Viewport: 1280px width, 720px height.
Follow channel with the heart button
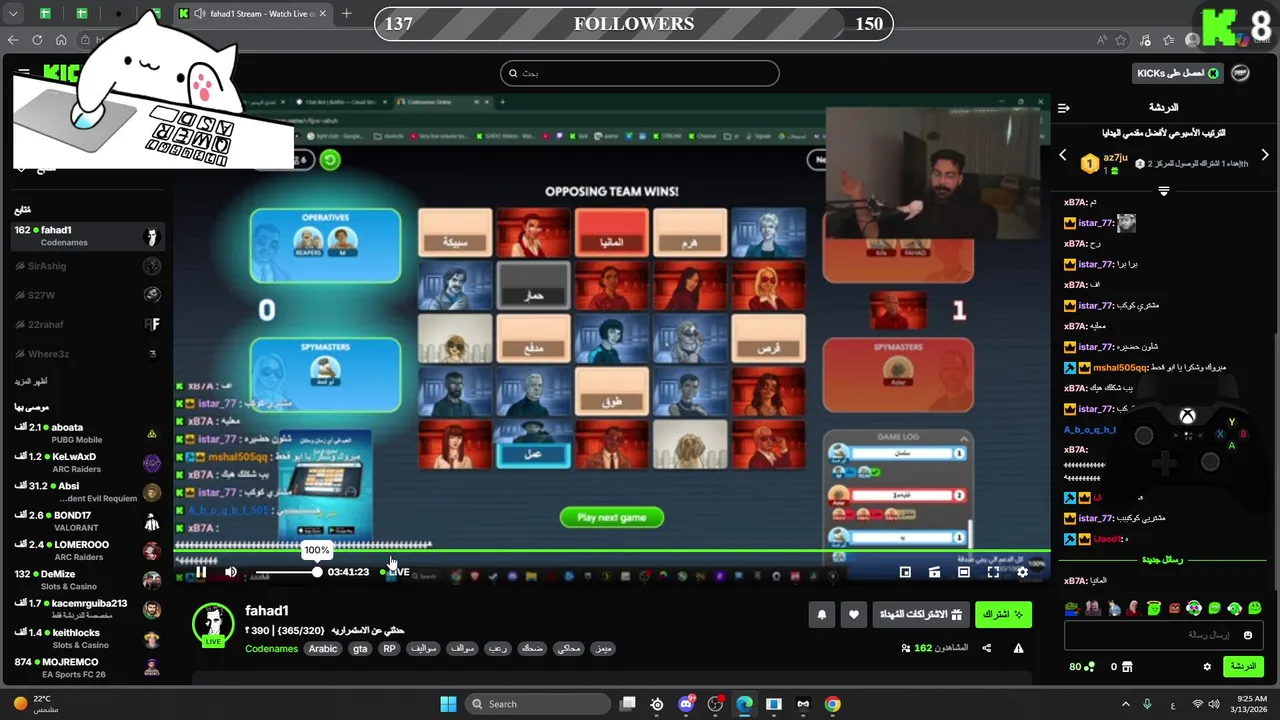853,615
